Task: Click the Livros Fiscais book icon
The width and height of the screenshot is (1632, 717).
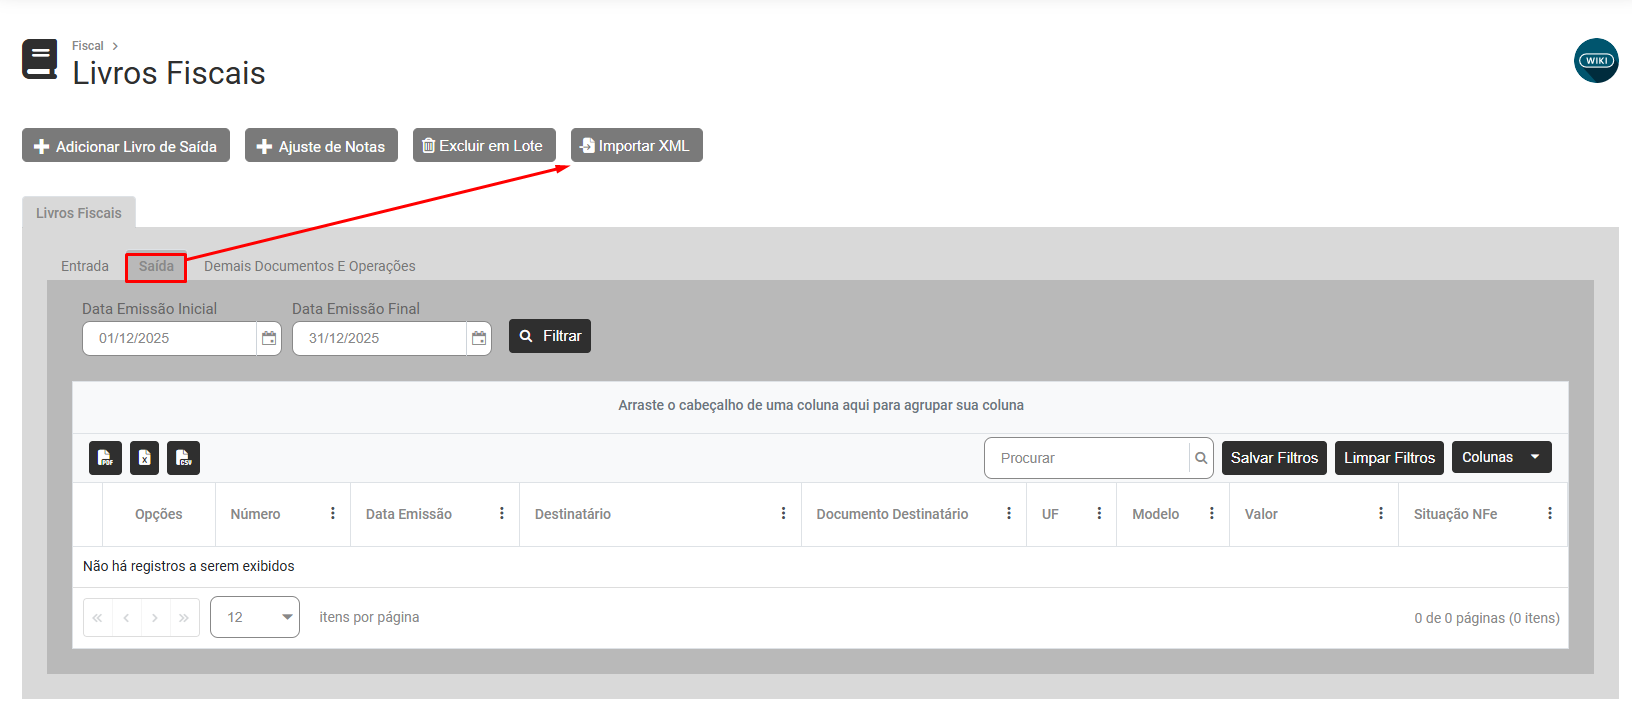Action: point(40,59)
